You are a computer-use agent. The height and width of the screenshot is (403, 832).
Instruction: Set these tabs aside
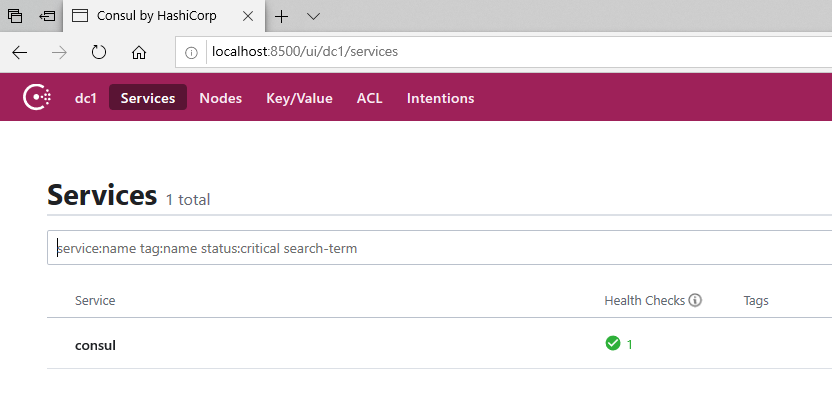(47, 16)
